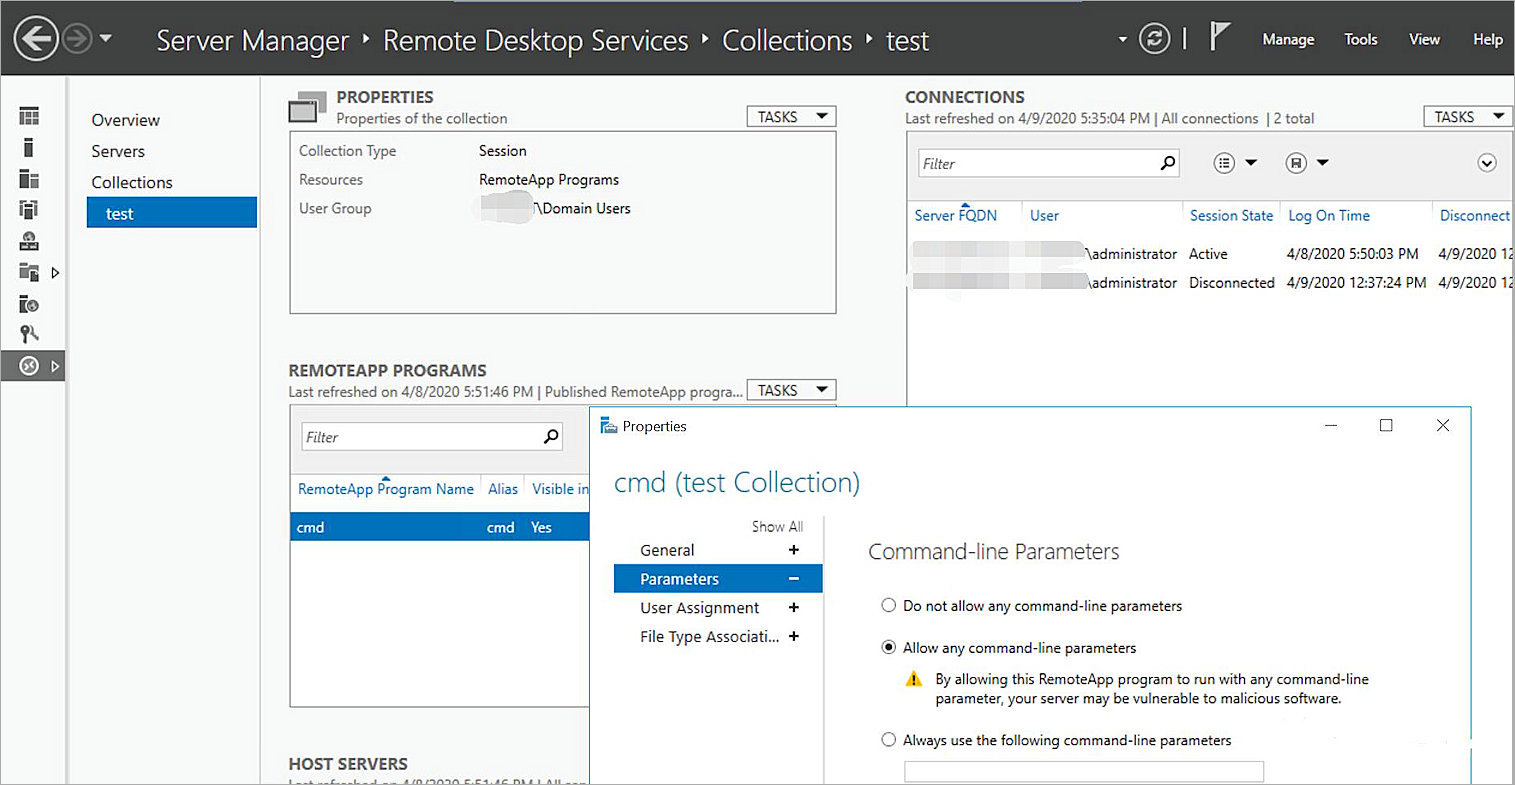Expand the User Assignment section
The image size is (1515, 785).
(x=794, y=608)
